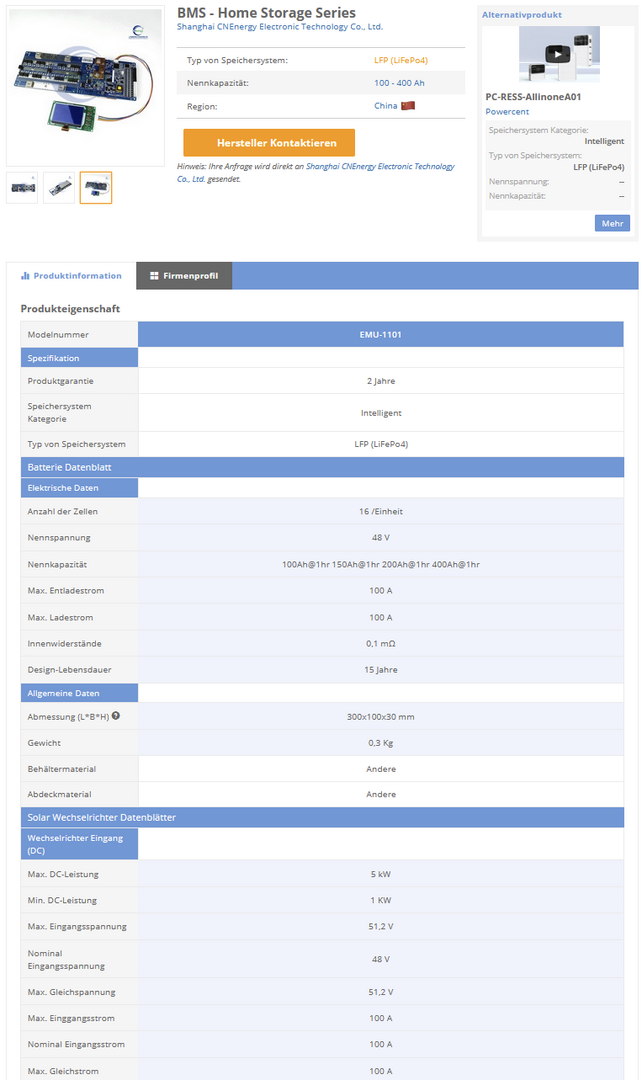The width and height of the screenshot is (642, 1080).
Task: Click the Wechselrichter Eingang (DC) subsection label
Action: coord(79,844)
